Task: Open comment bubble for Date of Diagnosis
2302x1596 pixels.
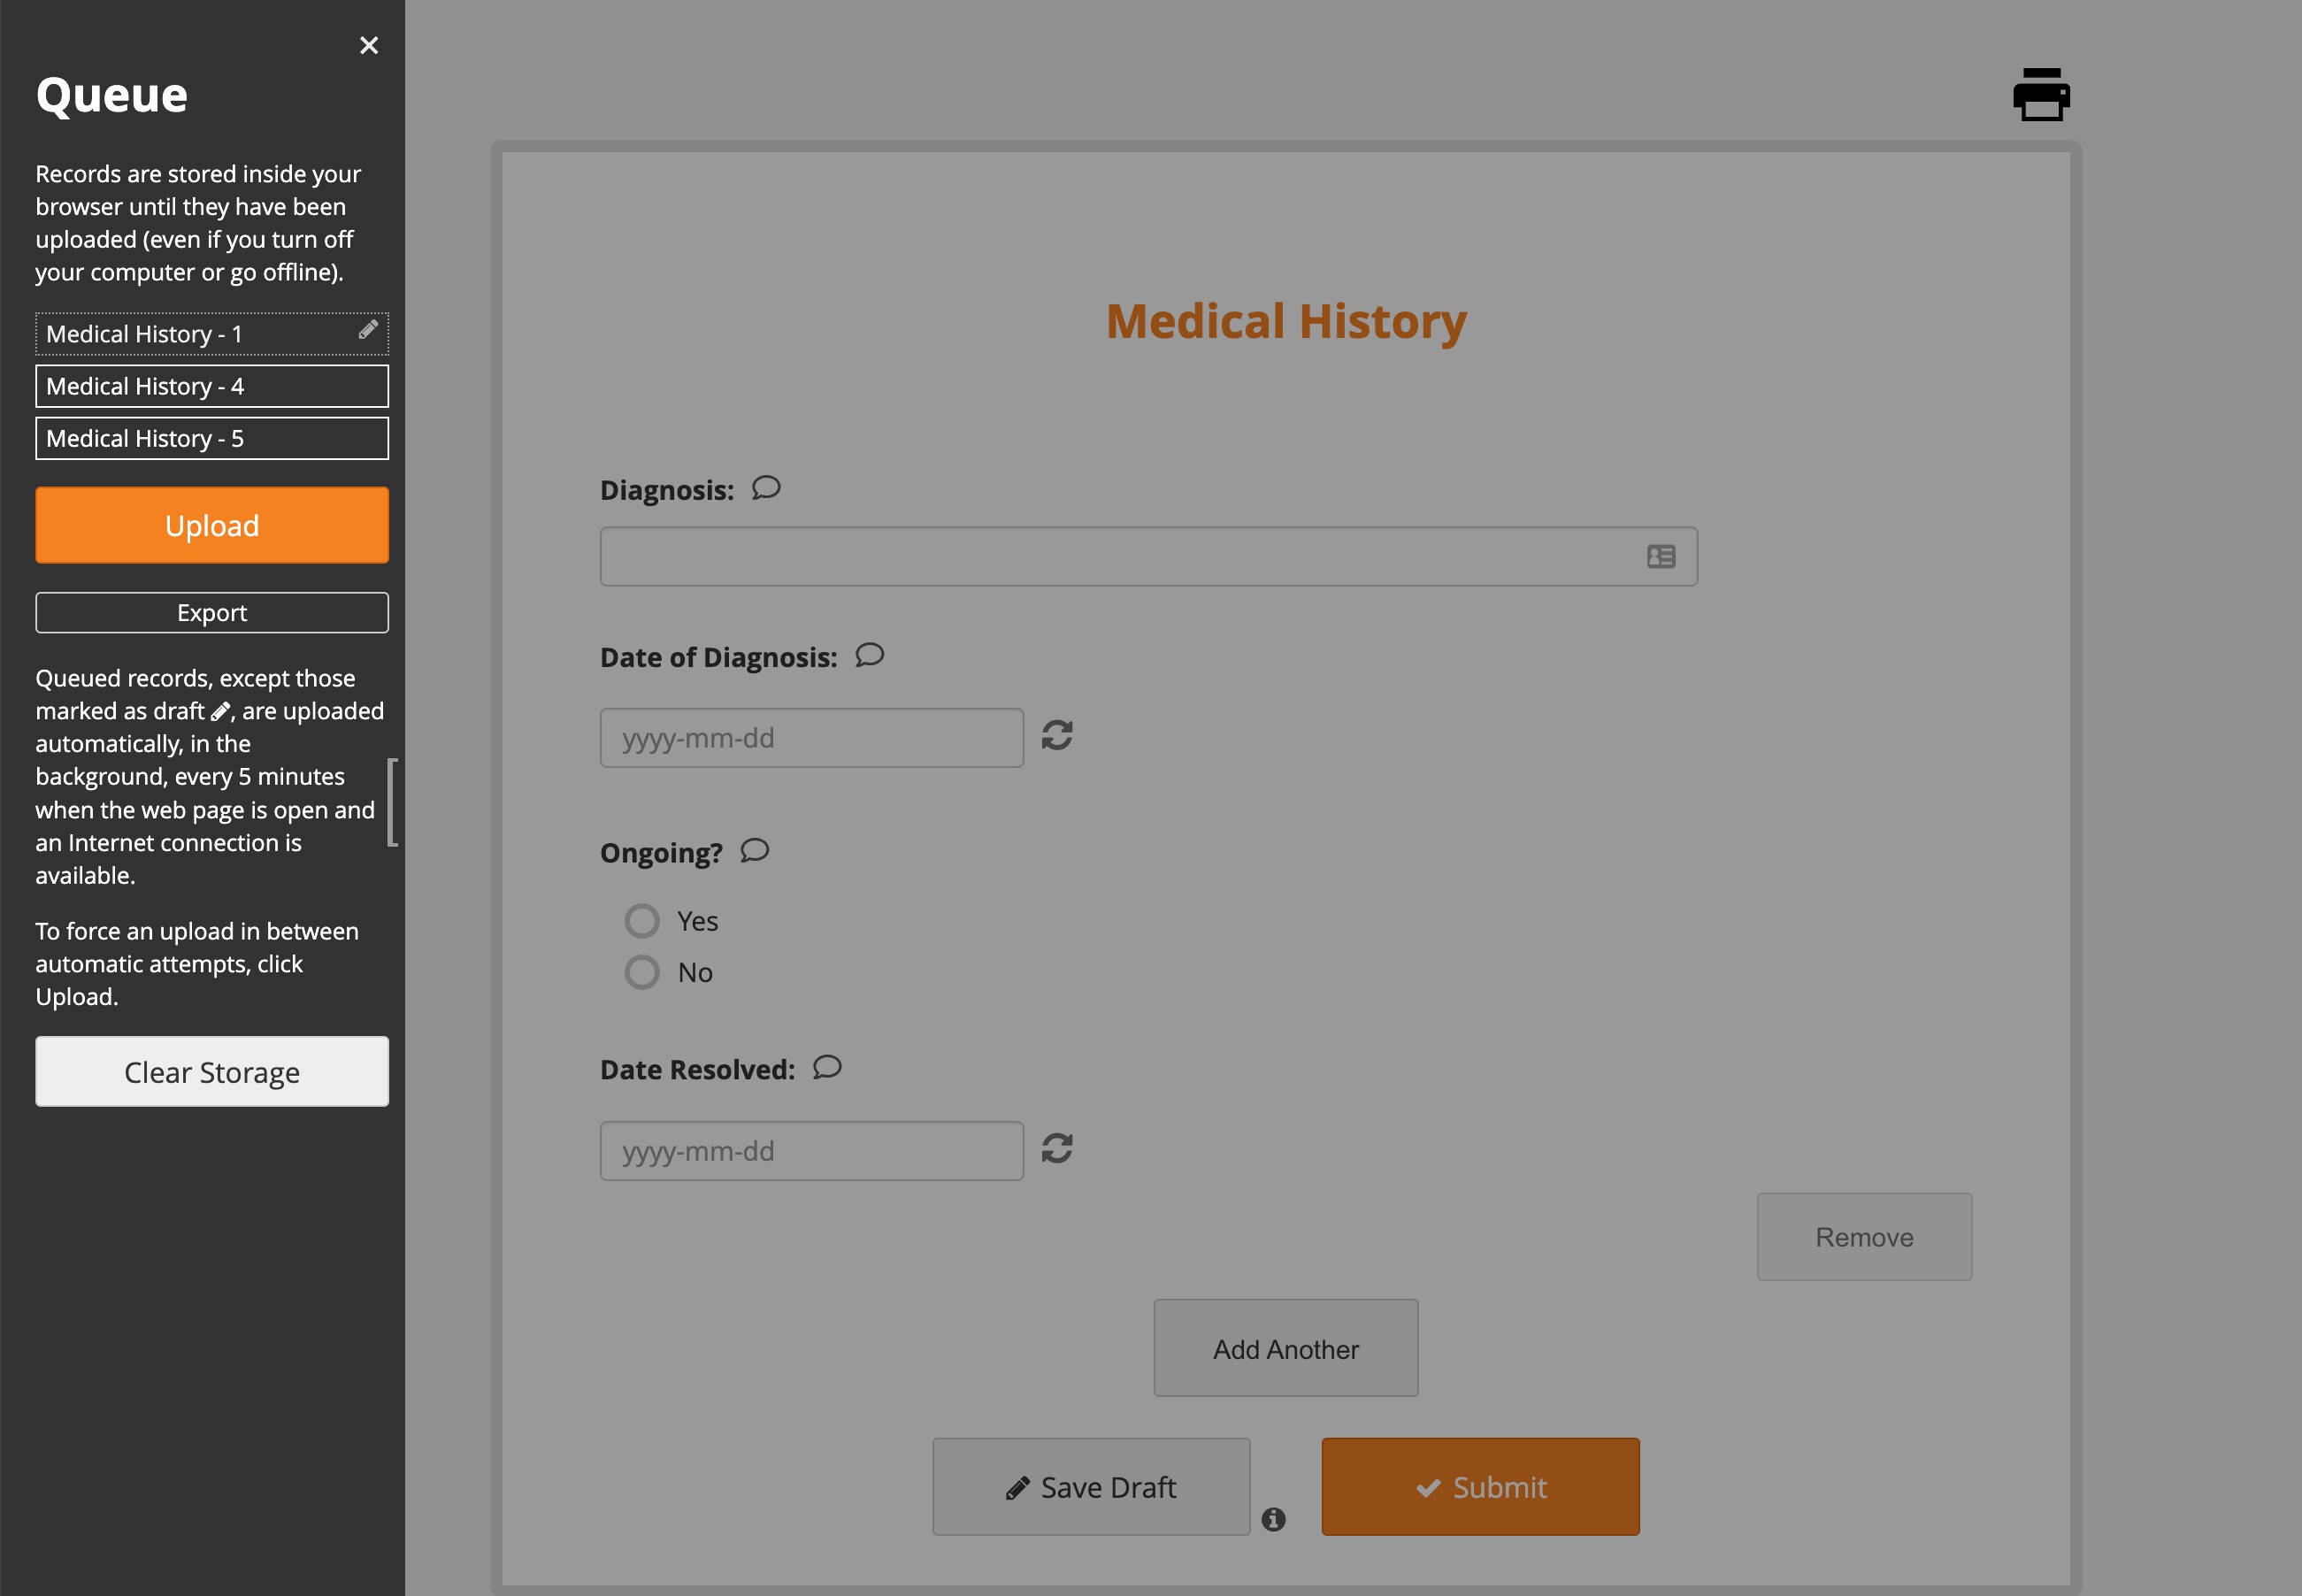Action: click(869, 655)
